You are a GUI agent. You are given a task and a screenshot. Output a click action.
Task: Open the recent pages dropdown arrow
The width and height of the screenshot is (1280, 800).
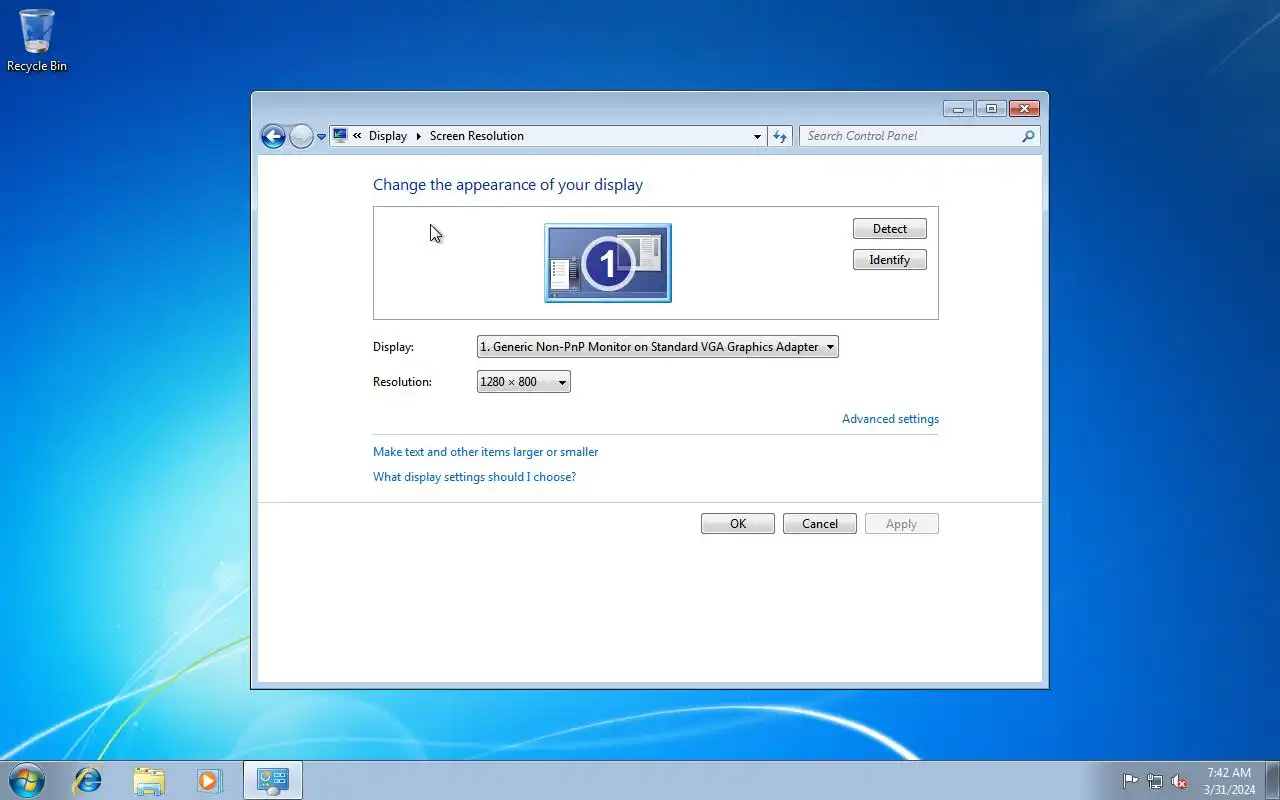322,137
